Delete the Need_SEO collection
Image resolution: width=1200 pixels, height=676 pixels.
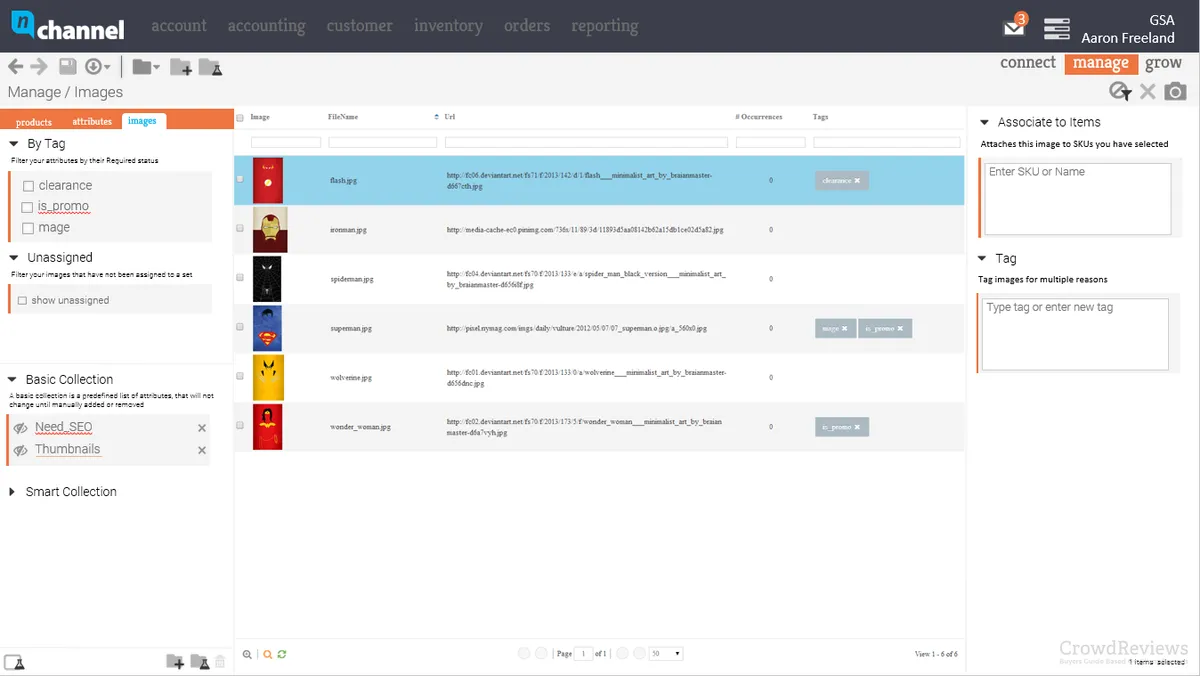[x=202, y=428]
